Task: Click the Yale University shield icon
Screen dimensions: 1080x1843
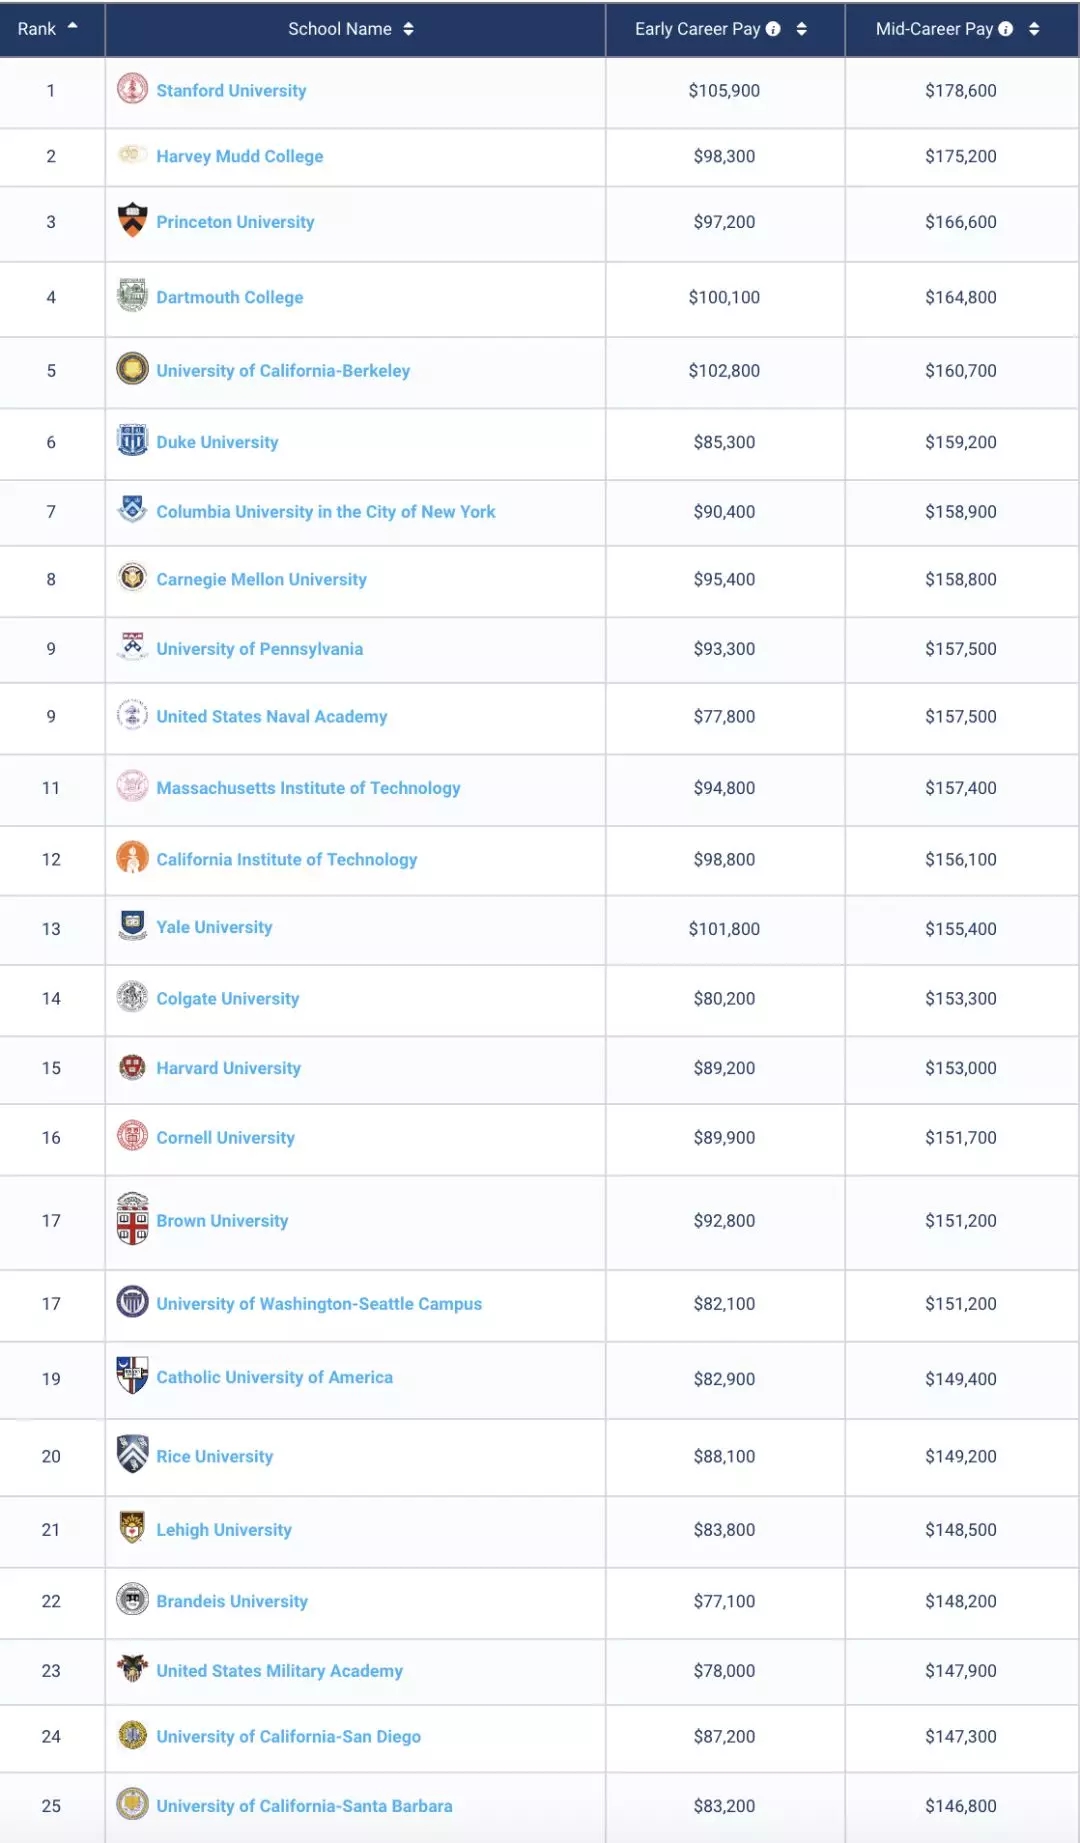Action: pyautogui.click(x=132, y=925)
